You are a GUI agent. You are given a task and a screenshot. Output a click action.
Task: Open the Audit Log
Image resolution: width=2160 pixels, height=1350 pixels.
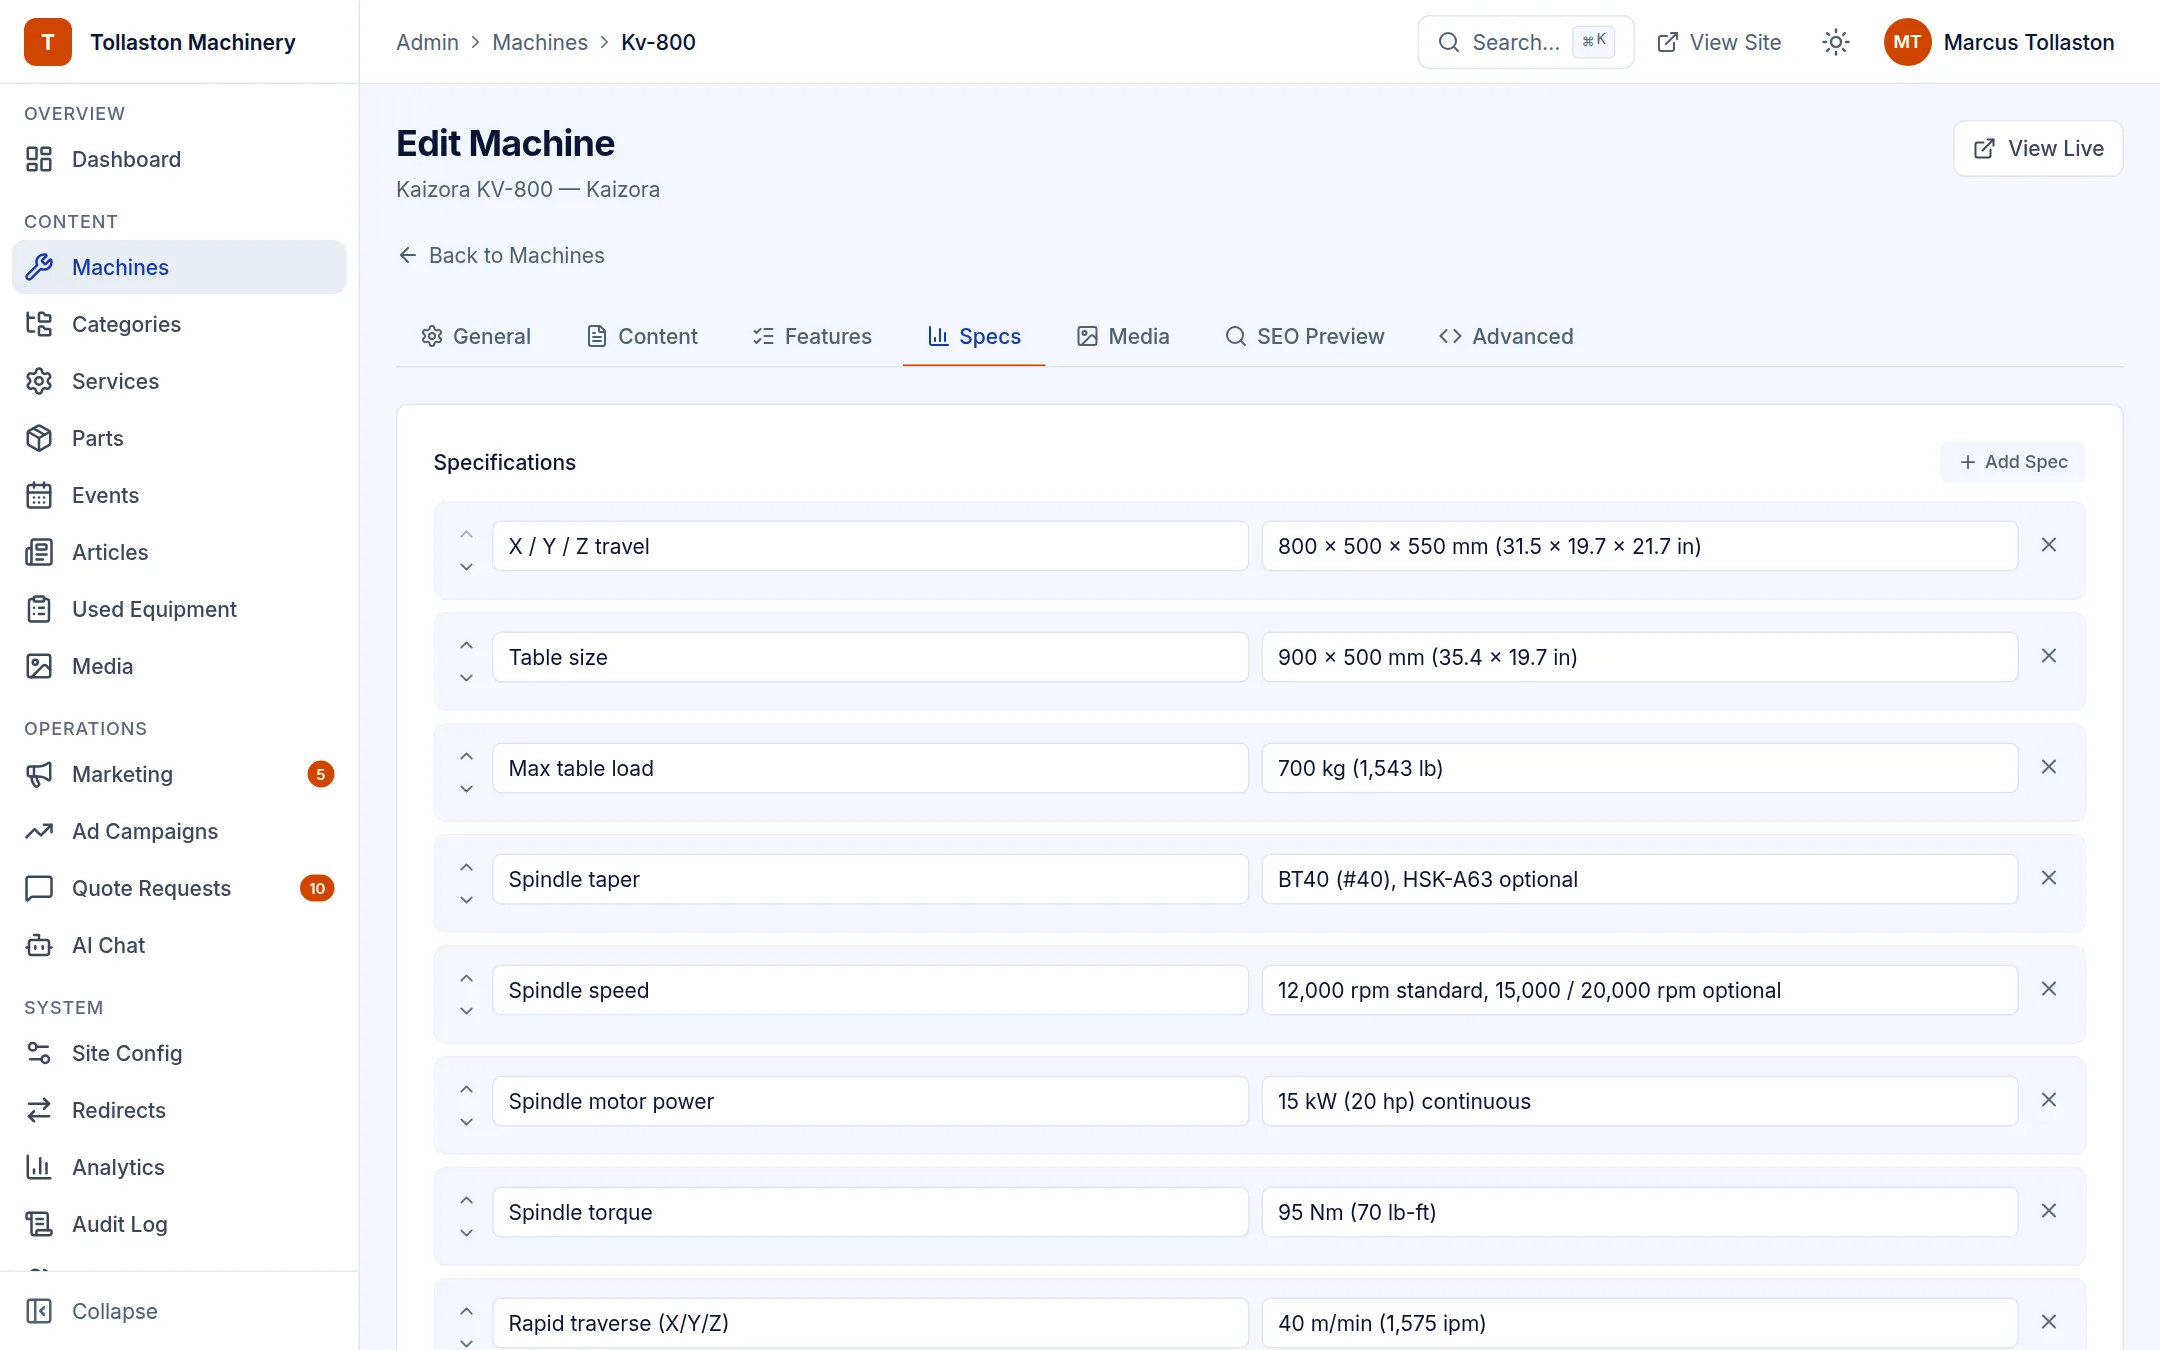179,1224
